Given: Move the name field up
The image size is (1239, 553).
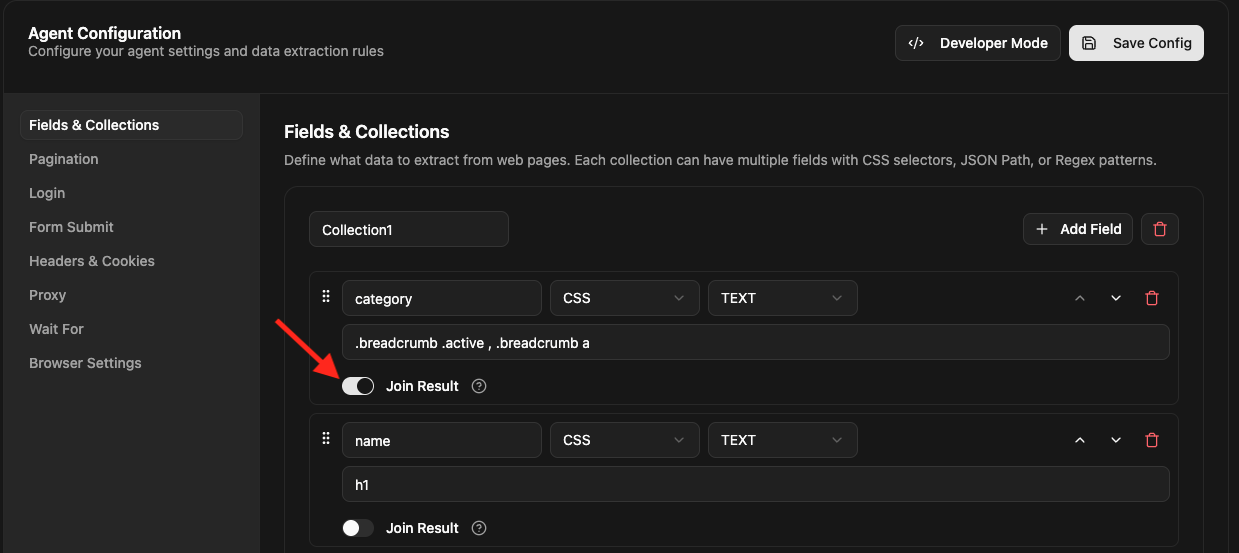Looking at the screenshot, I should (x=1080, y=440).
